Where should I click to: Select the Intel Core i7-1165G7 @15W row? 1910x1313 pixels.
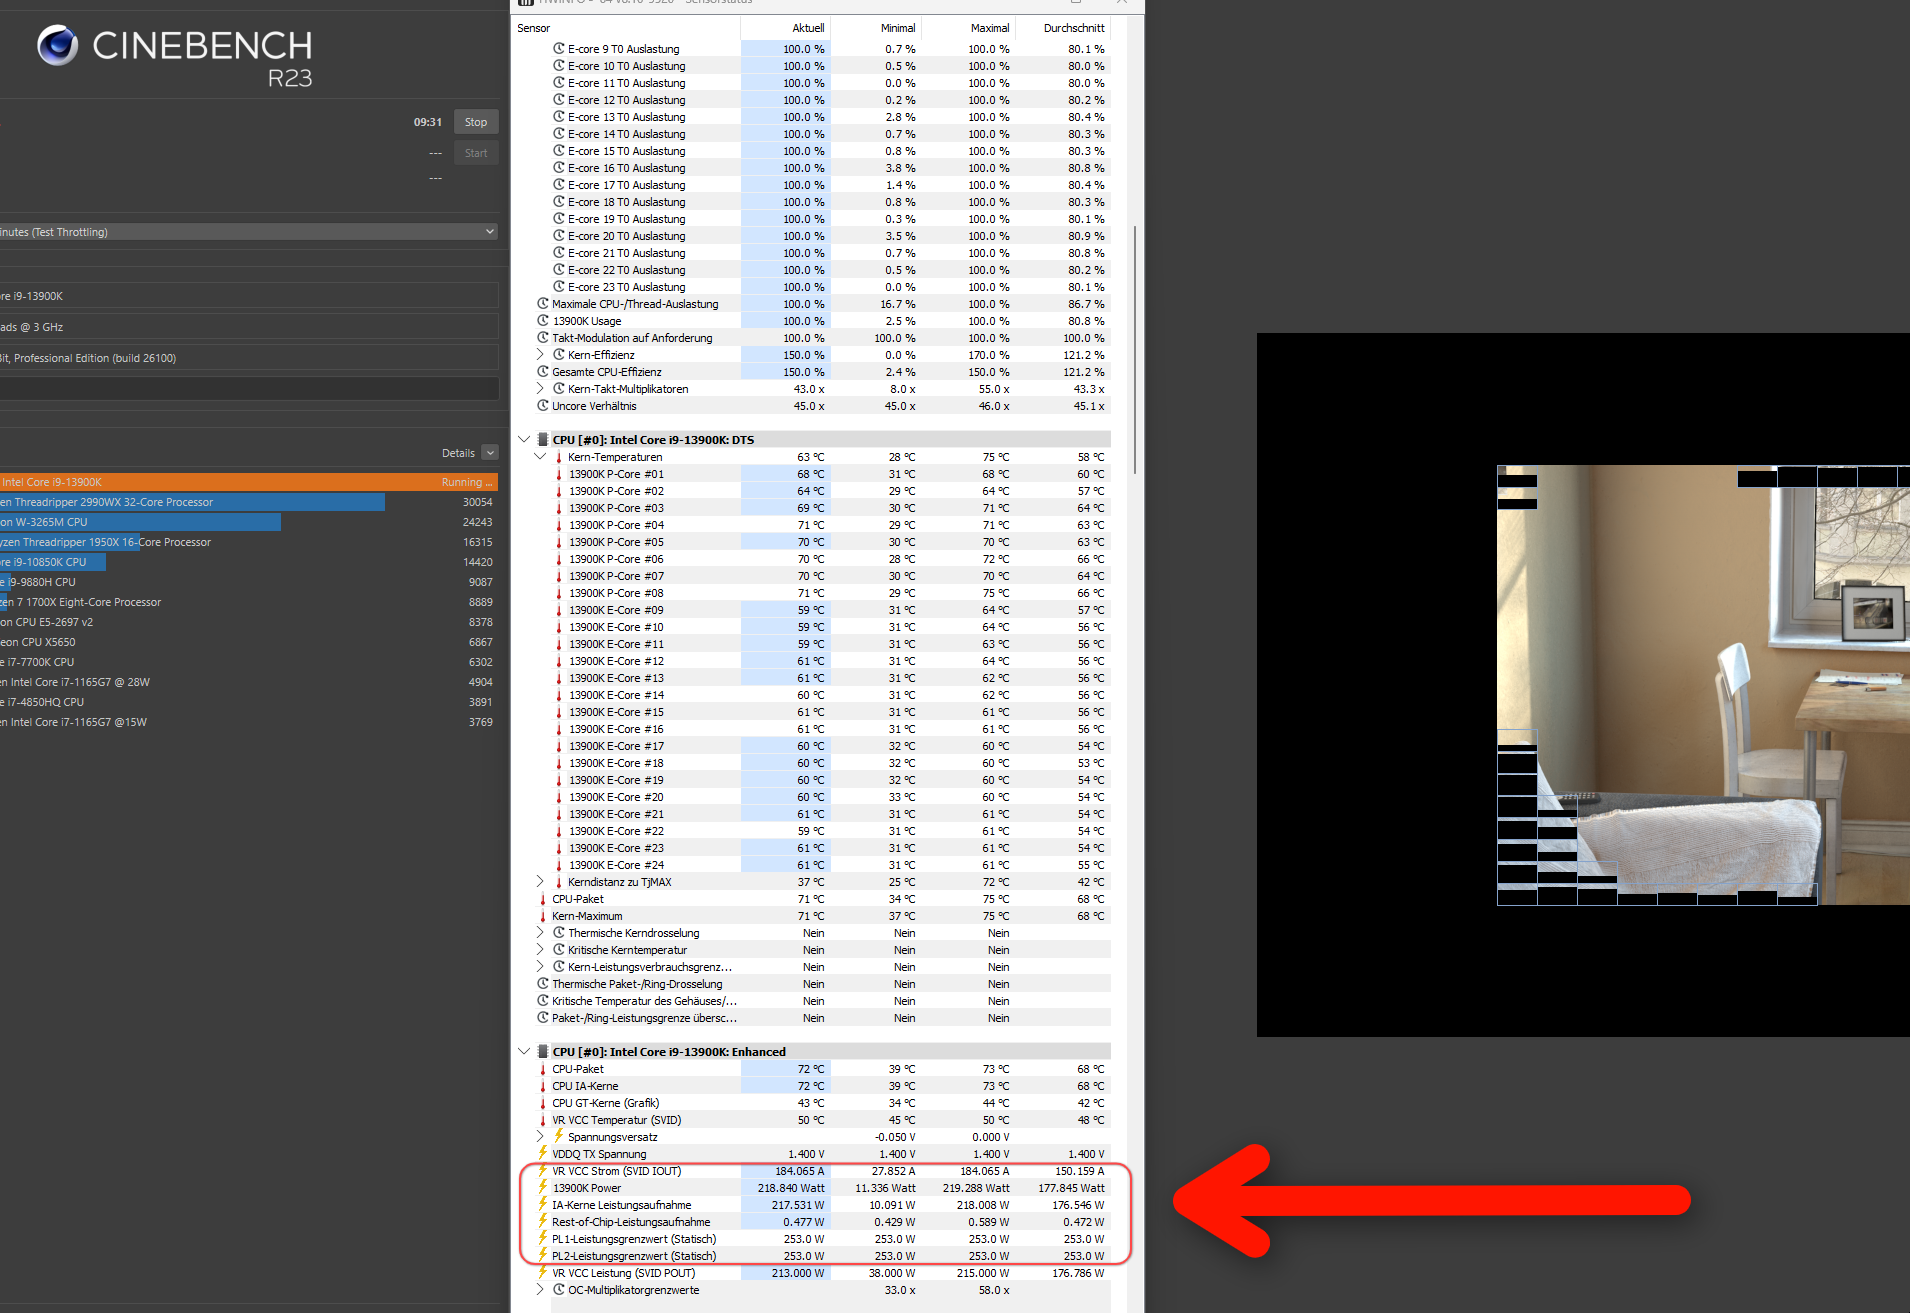(249, 722)
